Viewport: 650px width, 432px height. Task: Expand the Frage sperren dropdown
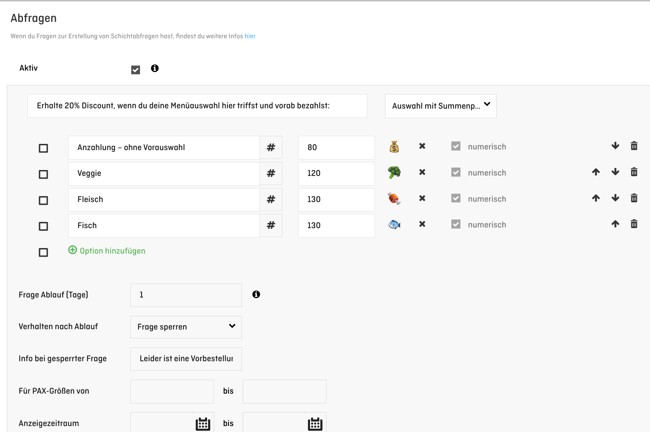[x=186, y=327]
